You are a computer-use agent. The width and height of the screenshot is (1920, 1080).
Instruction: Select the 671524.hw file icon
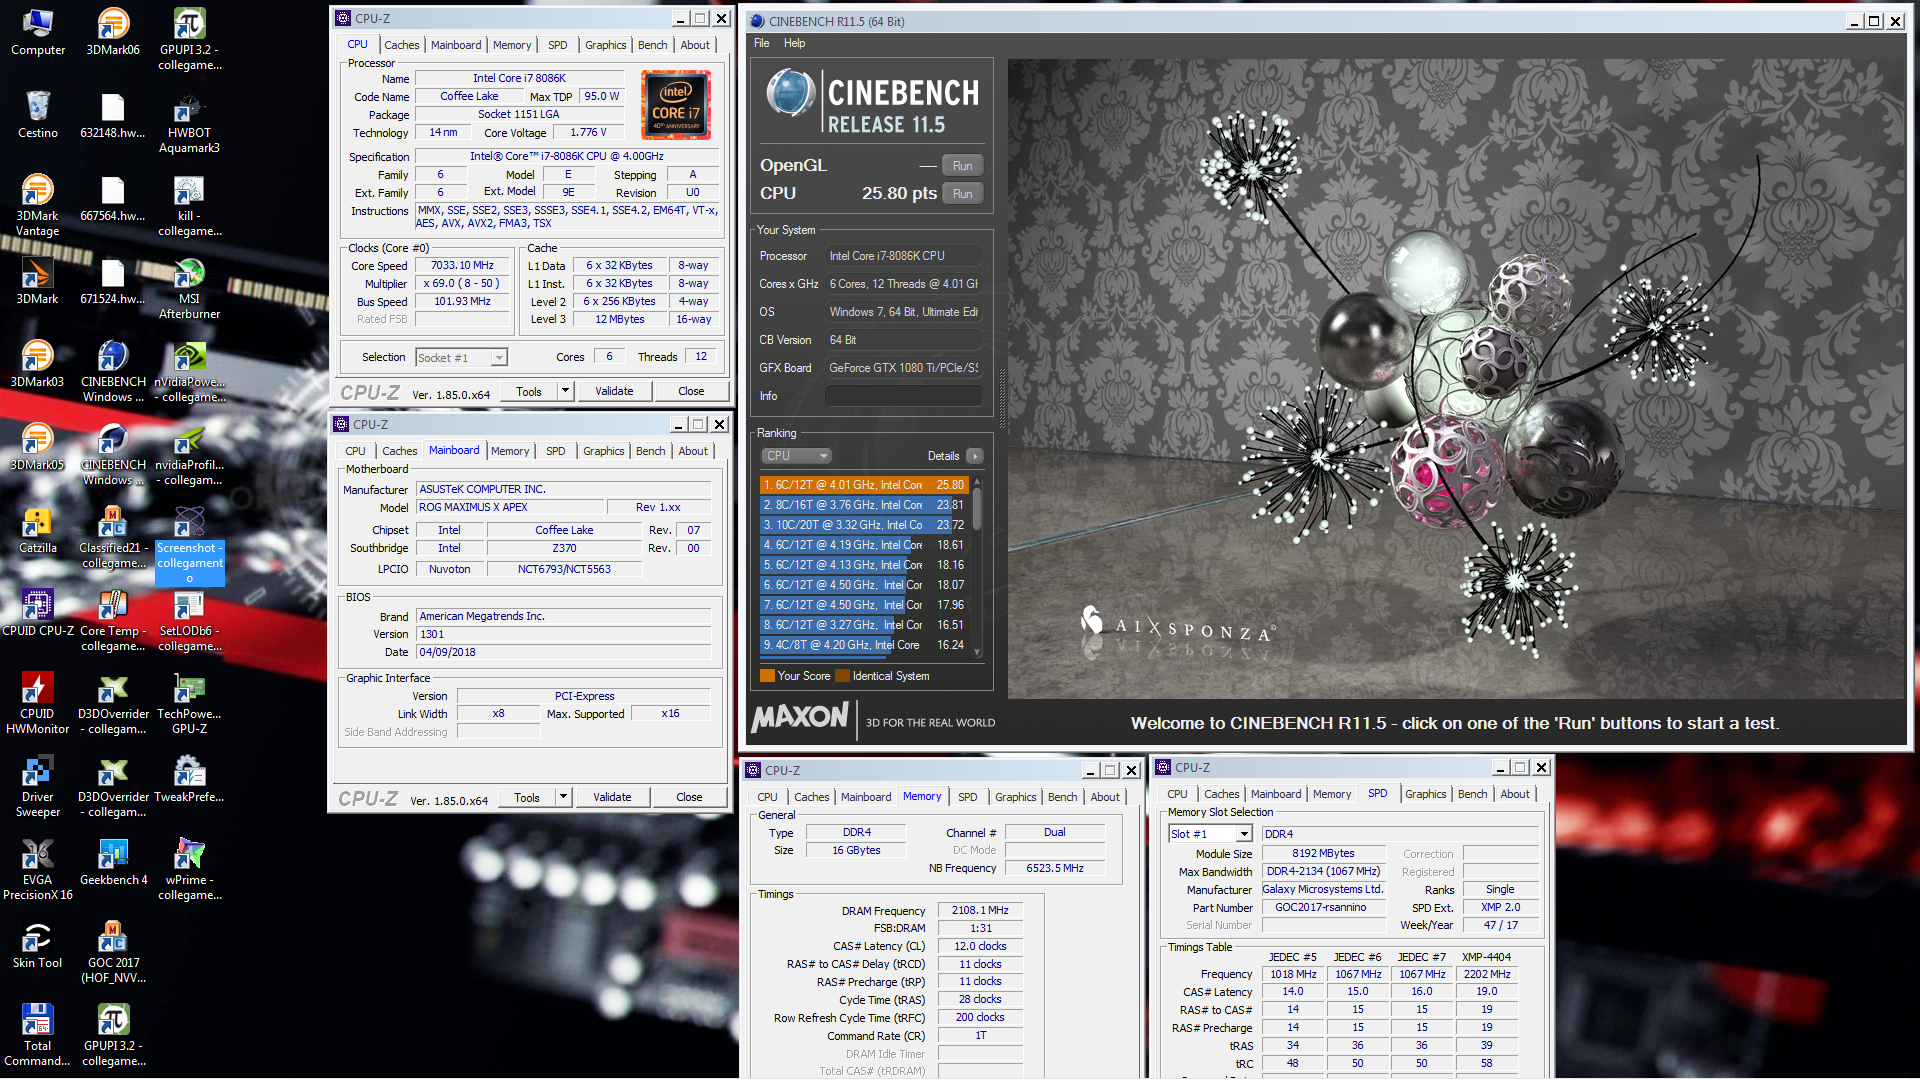point(113,281)
